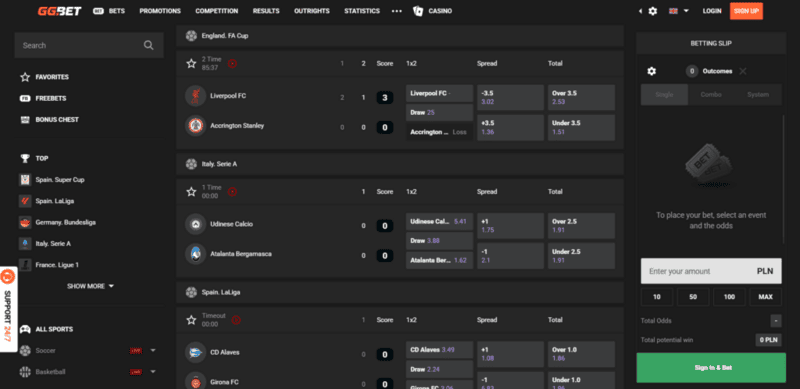The height and width of the screenshot is (389, 800).
Task: Set stake to 100 quick amount
Action: pos(729,297)
